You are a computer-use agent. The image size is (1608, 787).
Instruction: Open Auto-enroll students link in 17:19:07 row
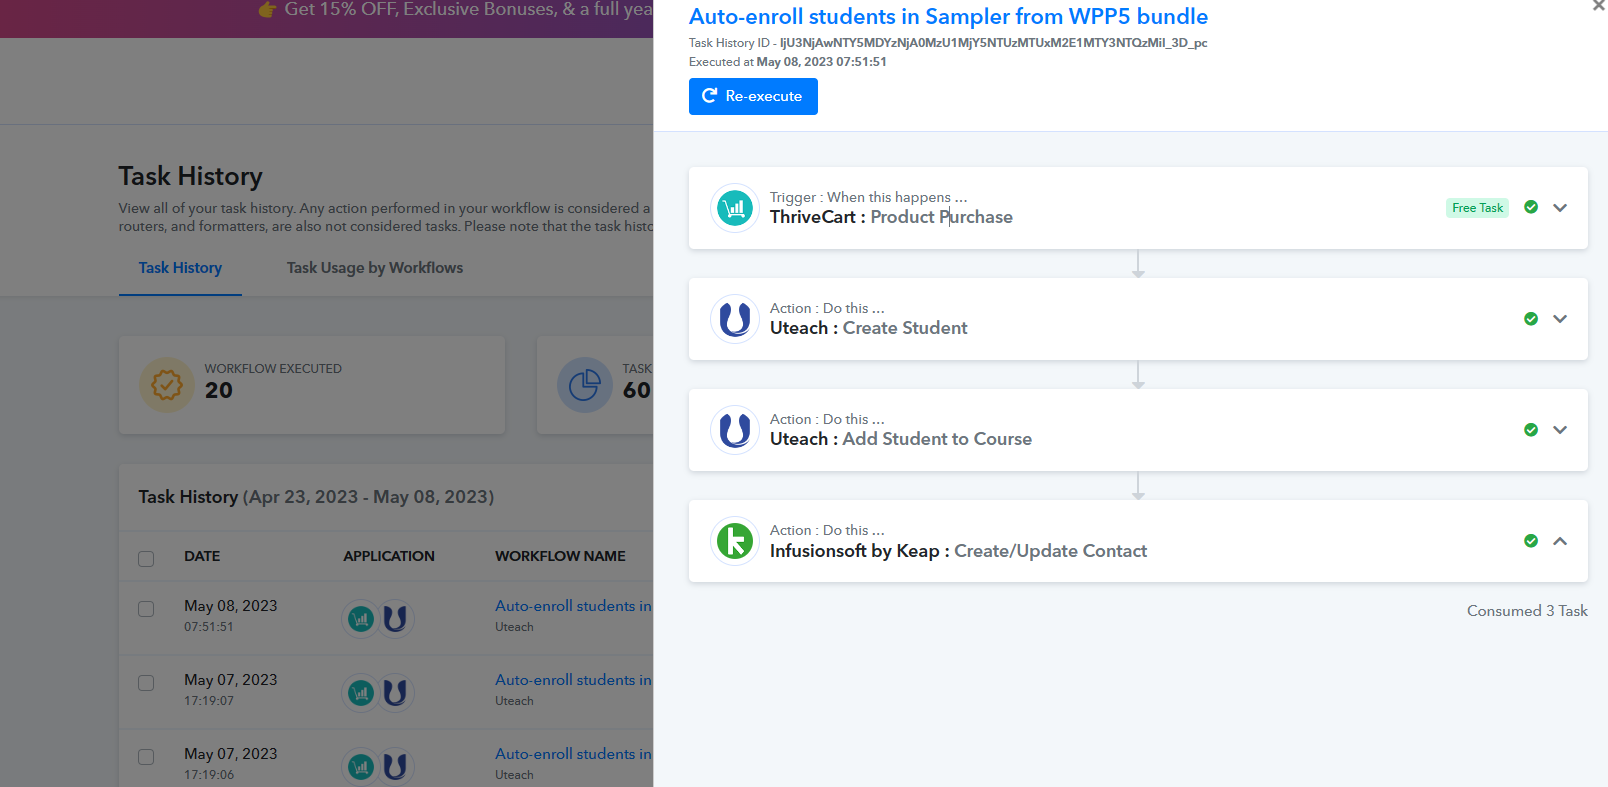click(x=573, y=680)
